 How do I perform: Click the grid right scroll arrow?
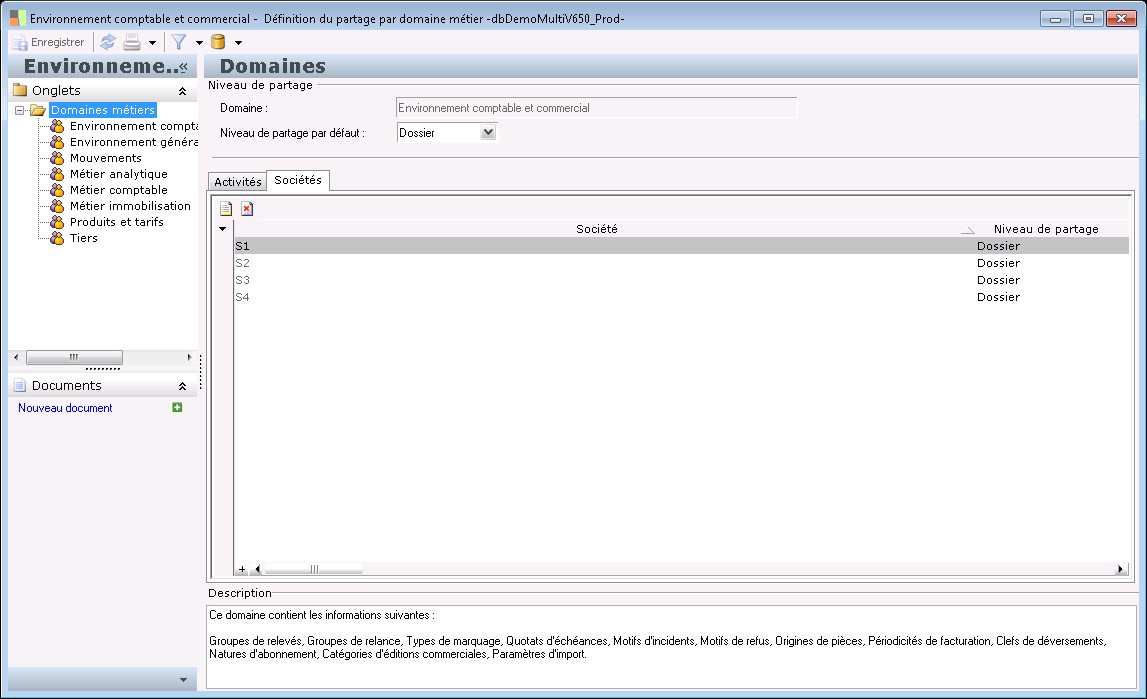[1120, 569]
